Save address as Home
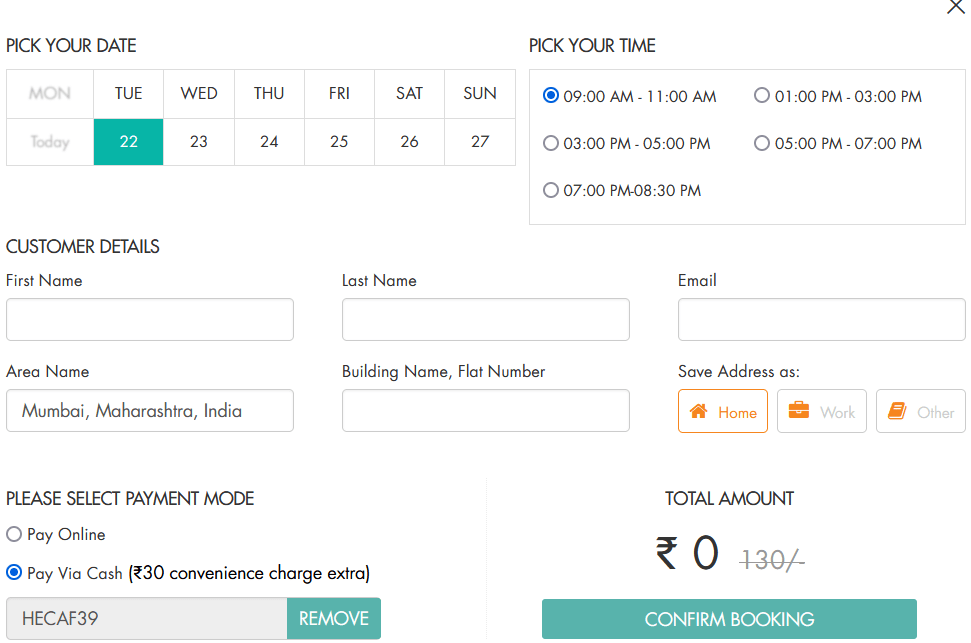Screen dimensions: 971x643 point(722,411)
